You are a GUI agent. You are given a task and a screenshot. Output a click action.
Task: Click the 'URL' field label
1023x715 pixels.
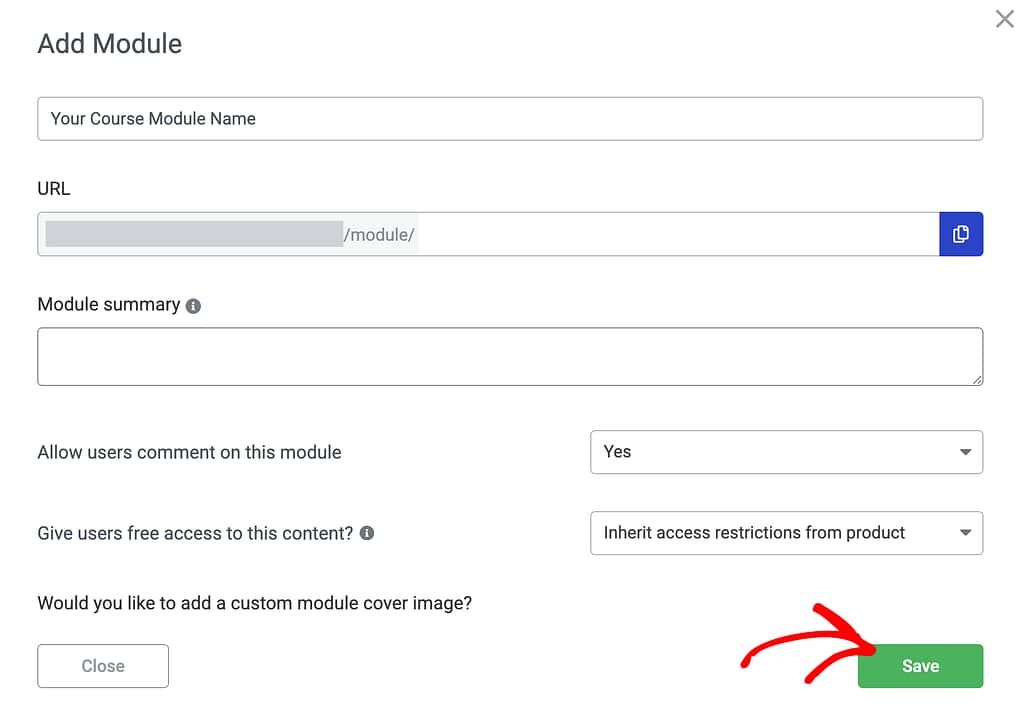pyautogui.click(x=54, y=188)
